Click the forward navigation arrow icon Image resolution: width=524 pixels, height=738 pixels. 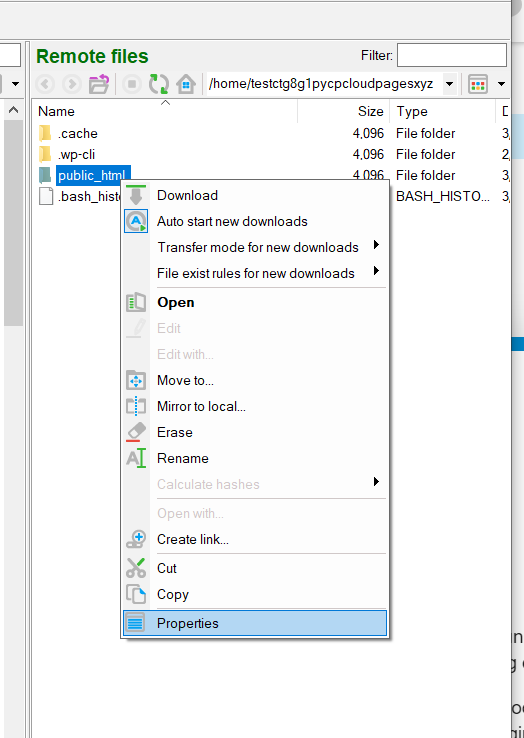click(72, 84)
